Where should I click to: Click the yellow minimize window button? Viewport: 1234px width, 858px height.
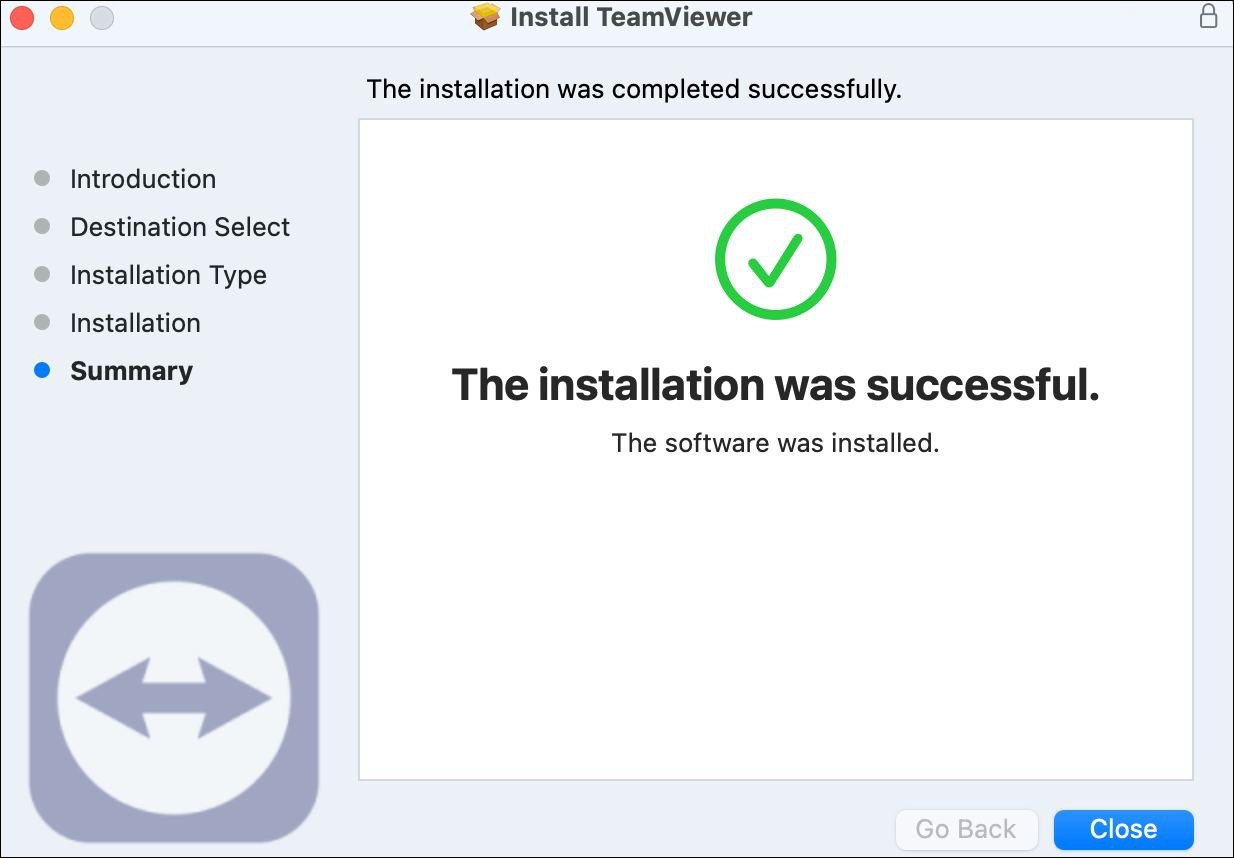[62, 17]
